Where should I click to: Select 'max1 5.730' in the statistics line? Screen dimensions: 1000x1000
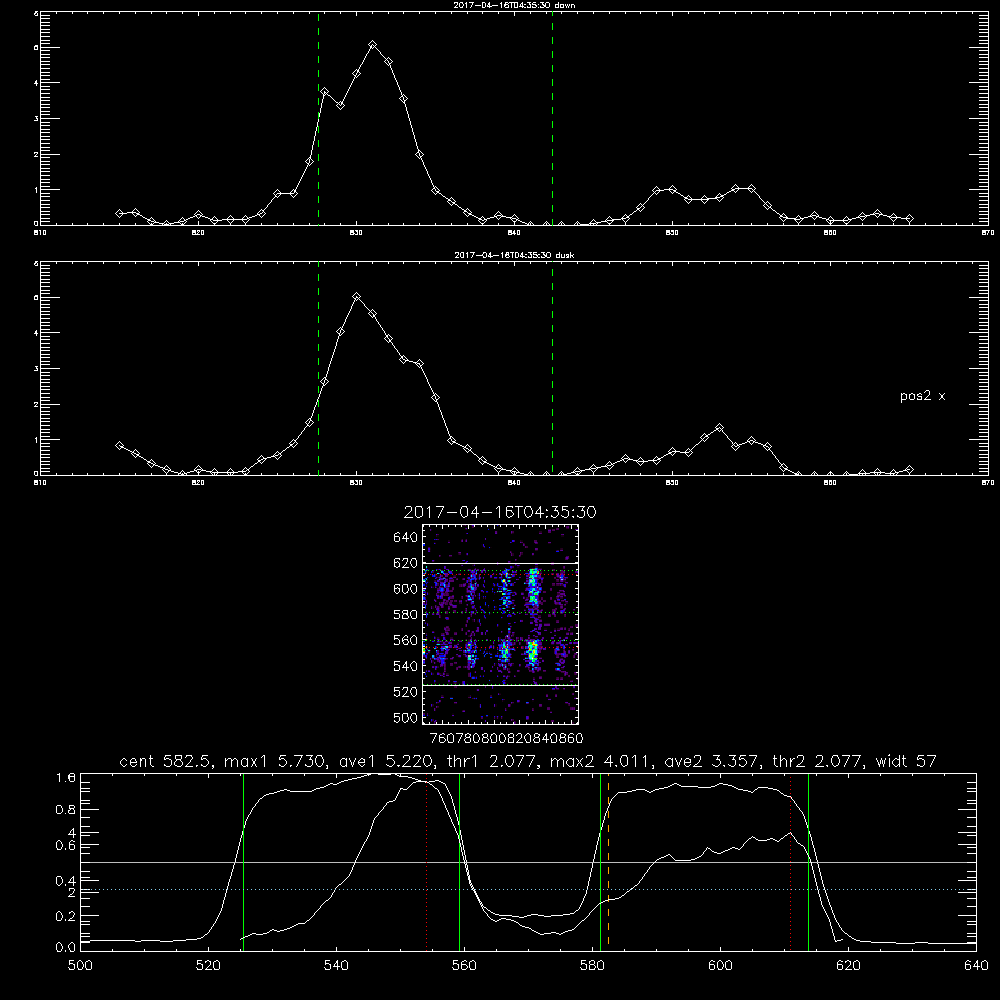point(274,761)
